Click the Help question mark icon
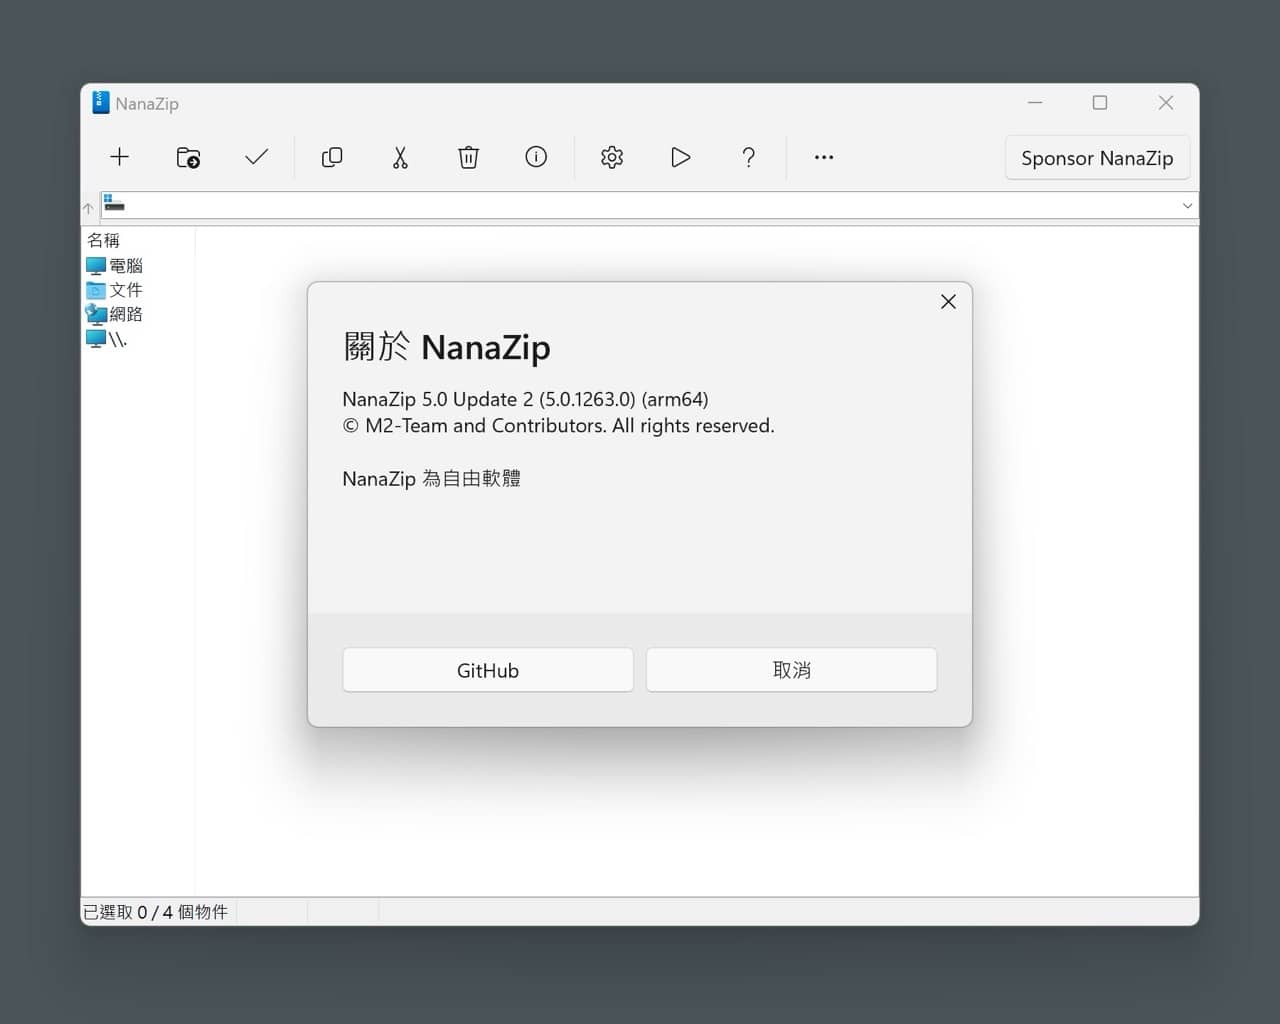Screen dimensions: 1280x1024 (748, 157)
